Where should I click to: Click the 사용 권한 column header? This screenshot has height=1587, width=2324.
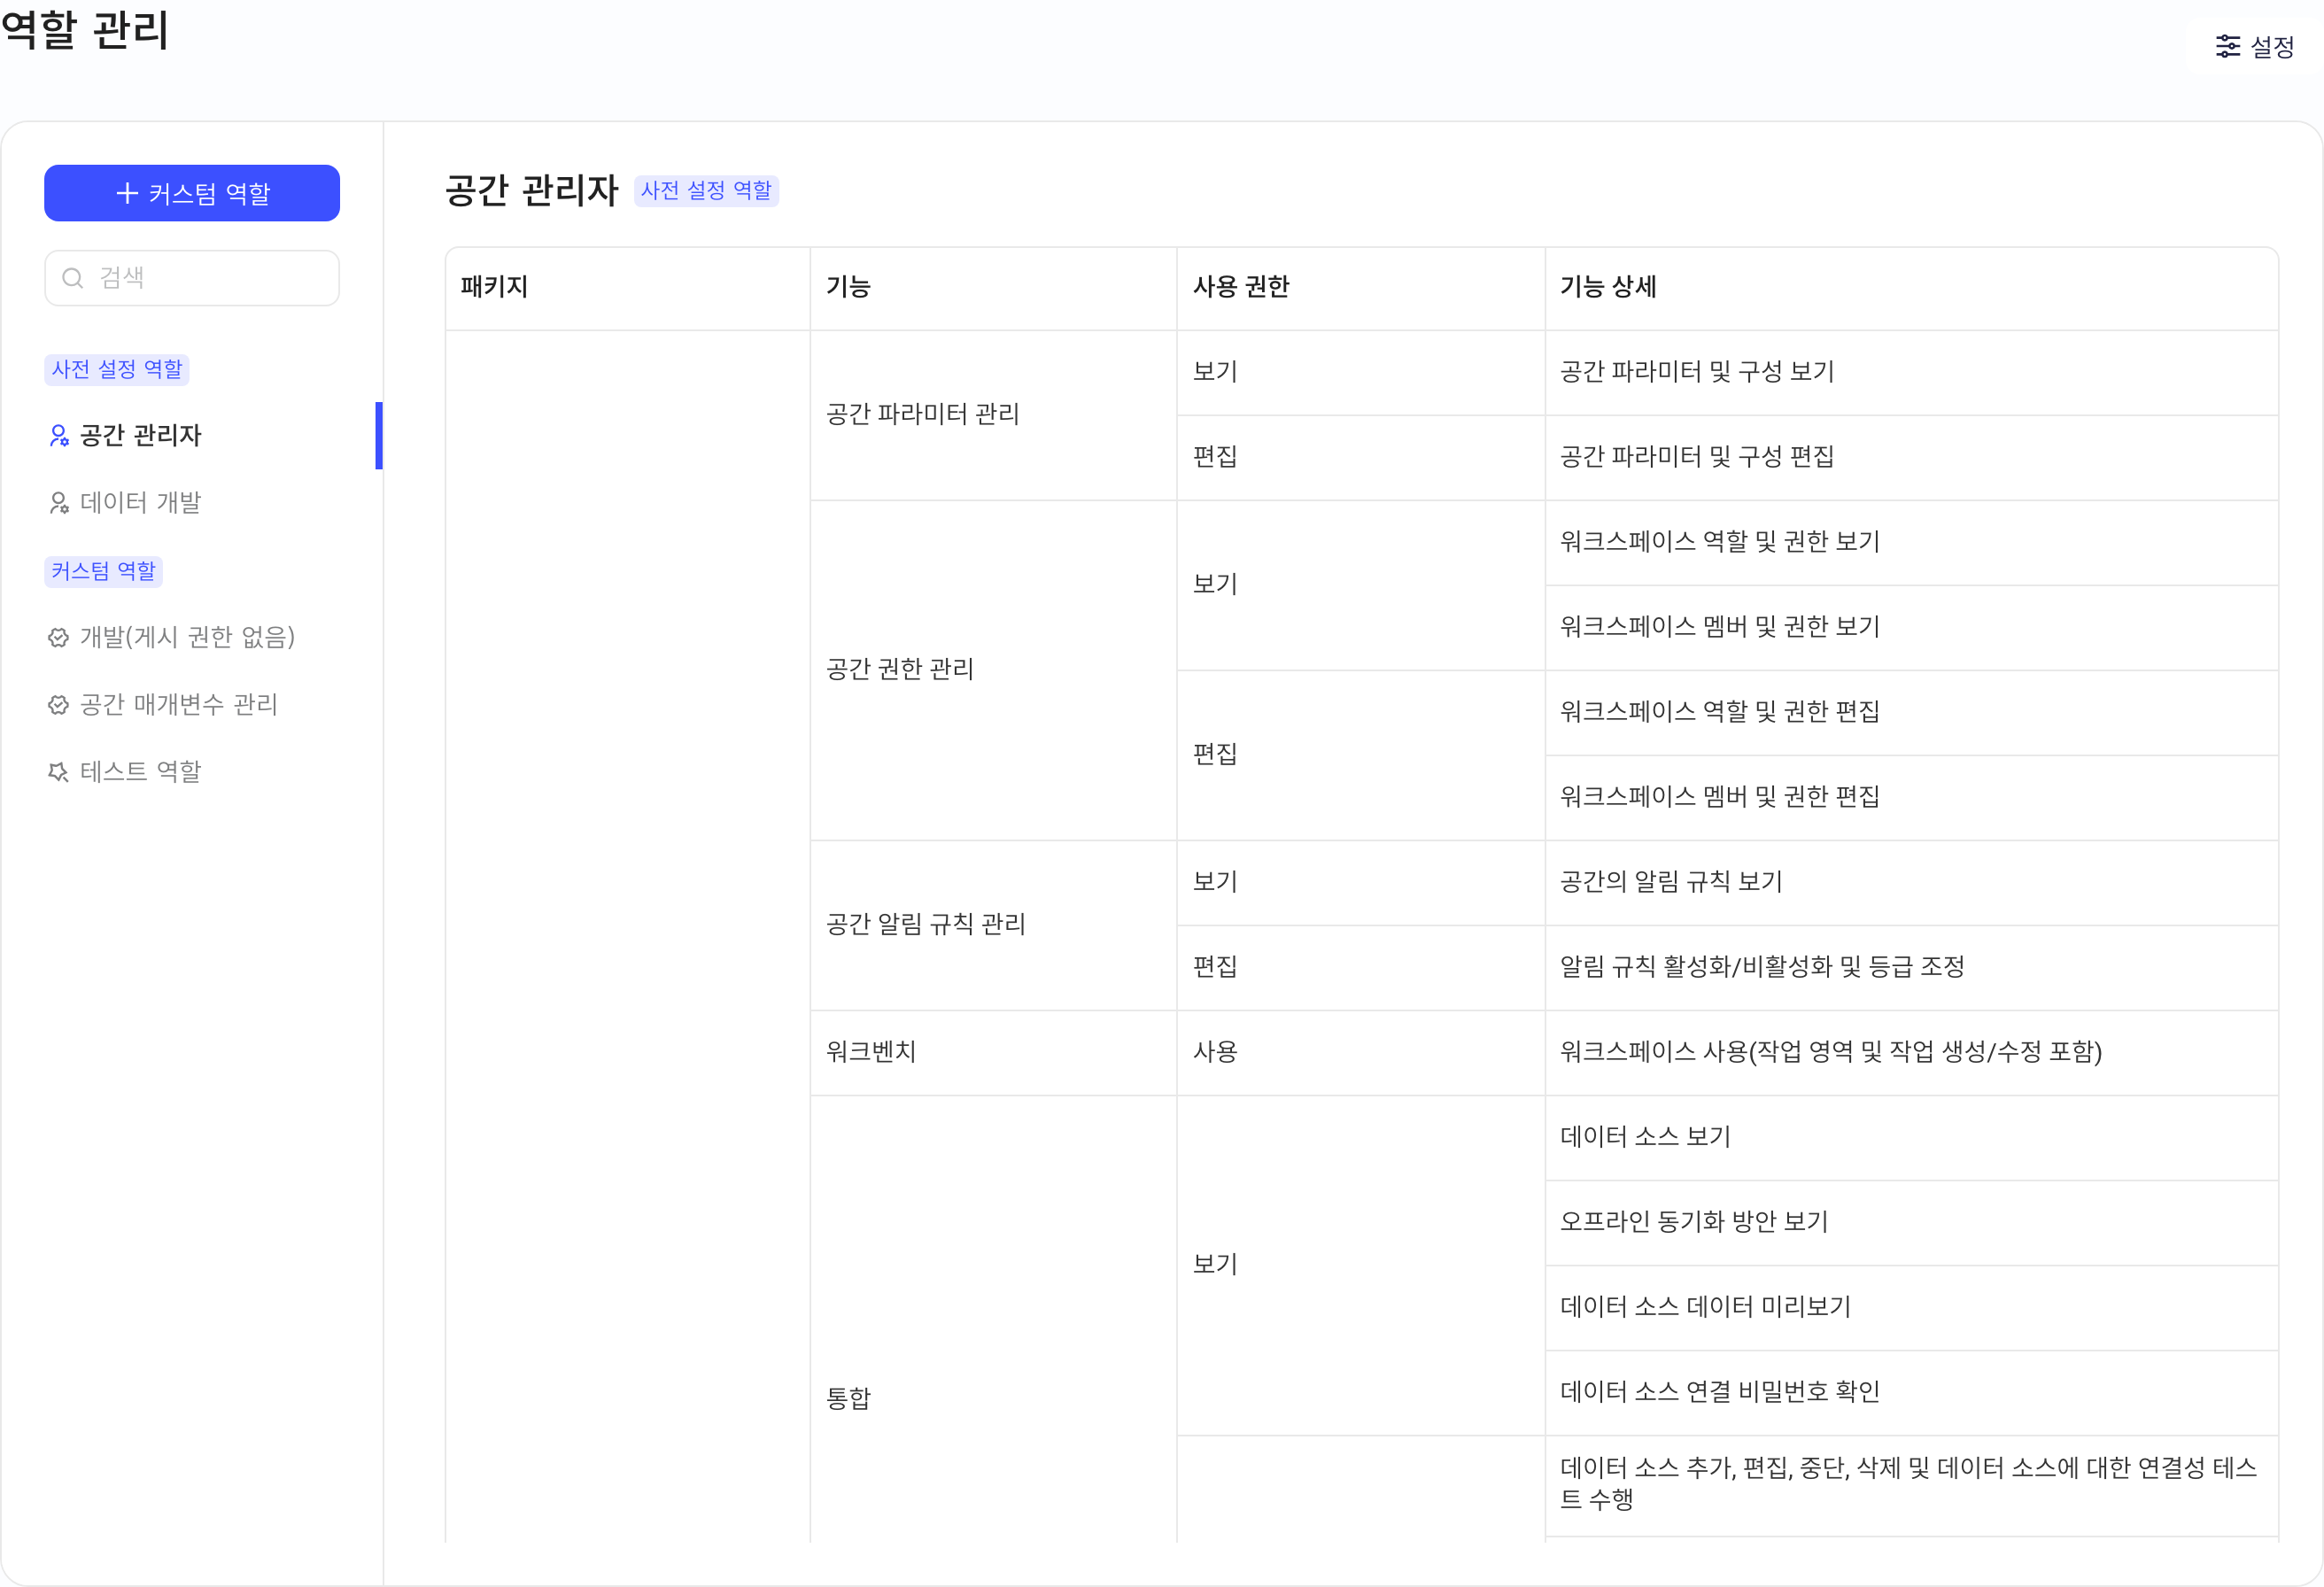point(1361,288)
